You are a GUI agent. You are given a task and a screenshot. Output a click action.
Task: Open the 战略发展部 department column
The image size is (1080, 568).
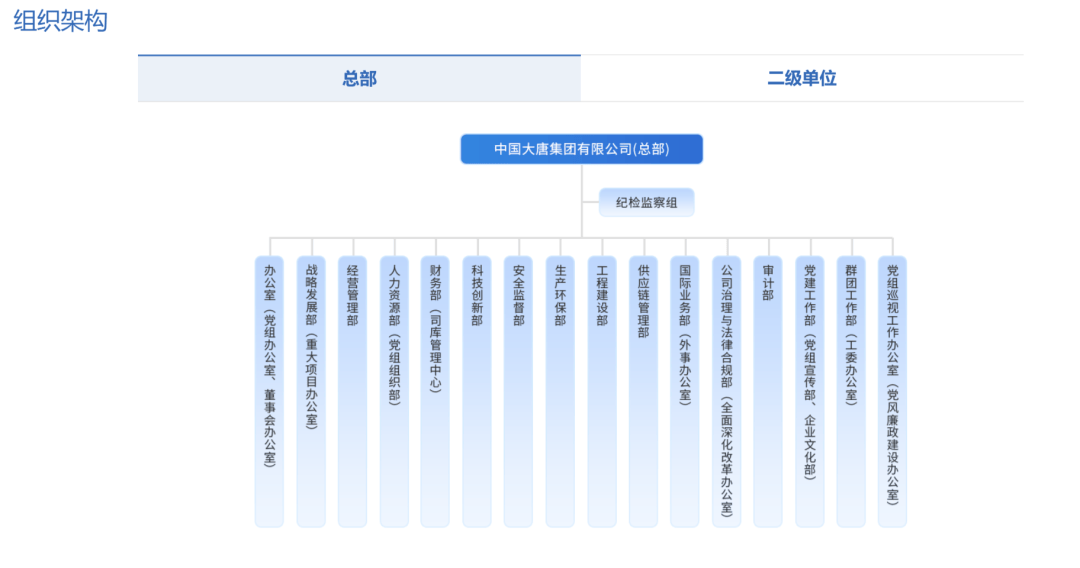(311, 392)
